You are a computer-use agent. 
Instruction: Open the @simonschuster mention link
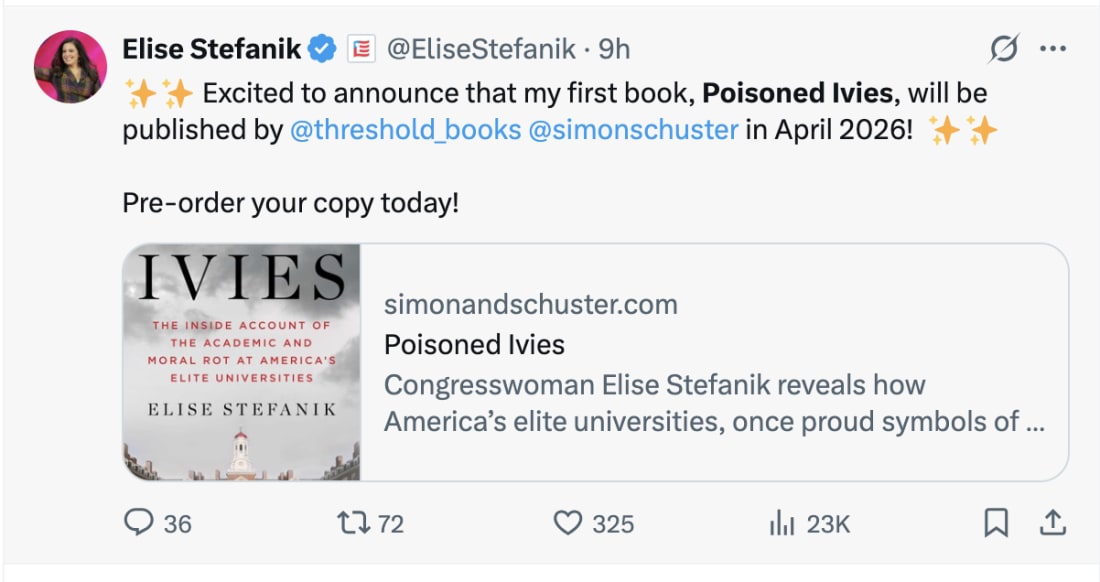click(632, 130)
